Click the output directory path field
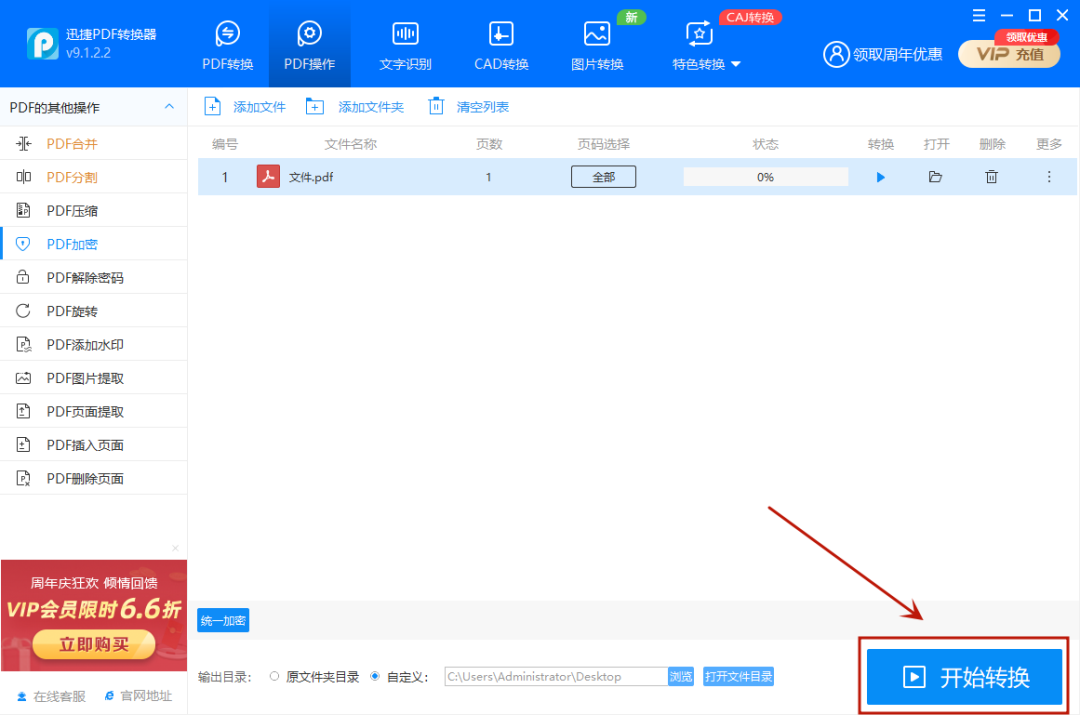Image resolution: width=1080 pixels, height=715 pixels. click(556, 676)
